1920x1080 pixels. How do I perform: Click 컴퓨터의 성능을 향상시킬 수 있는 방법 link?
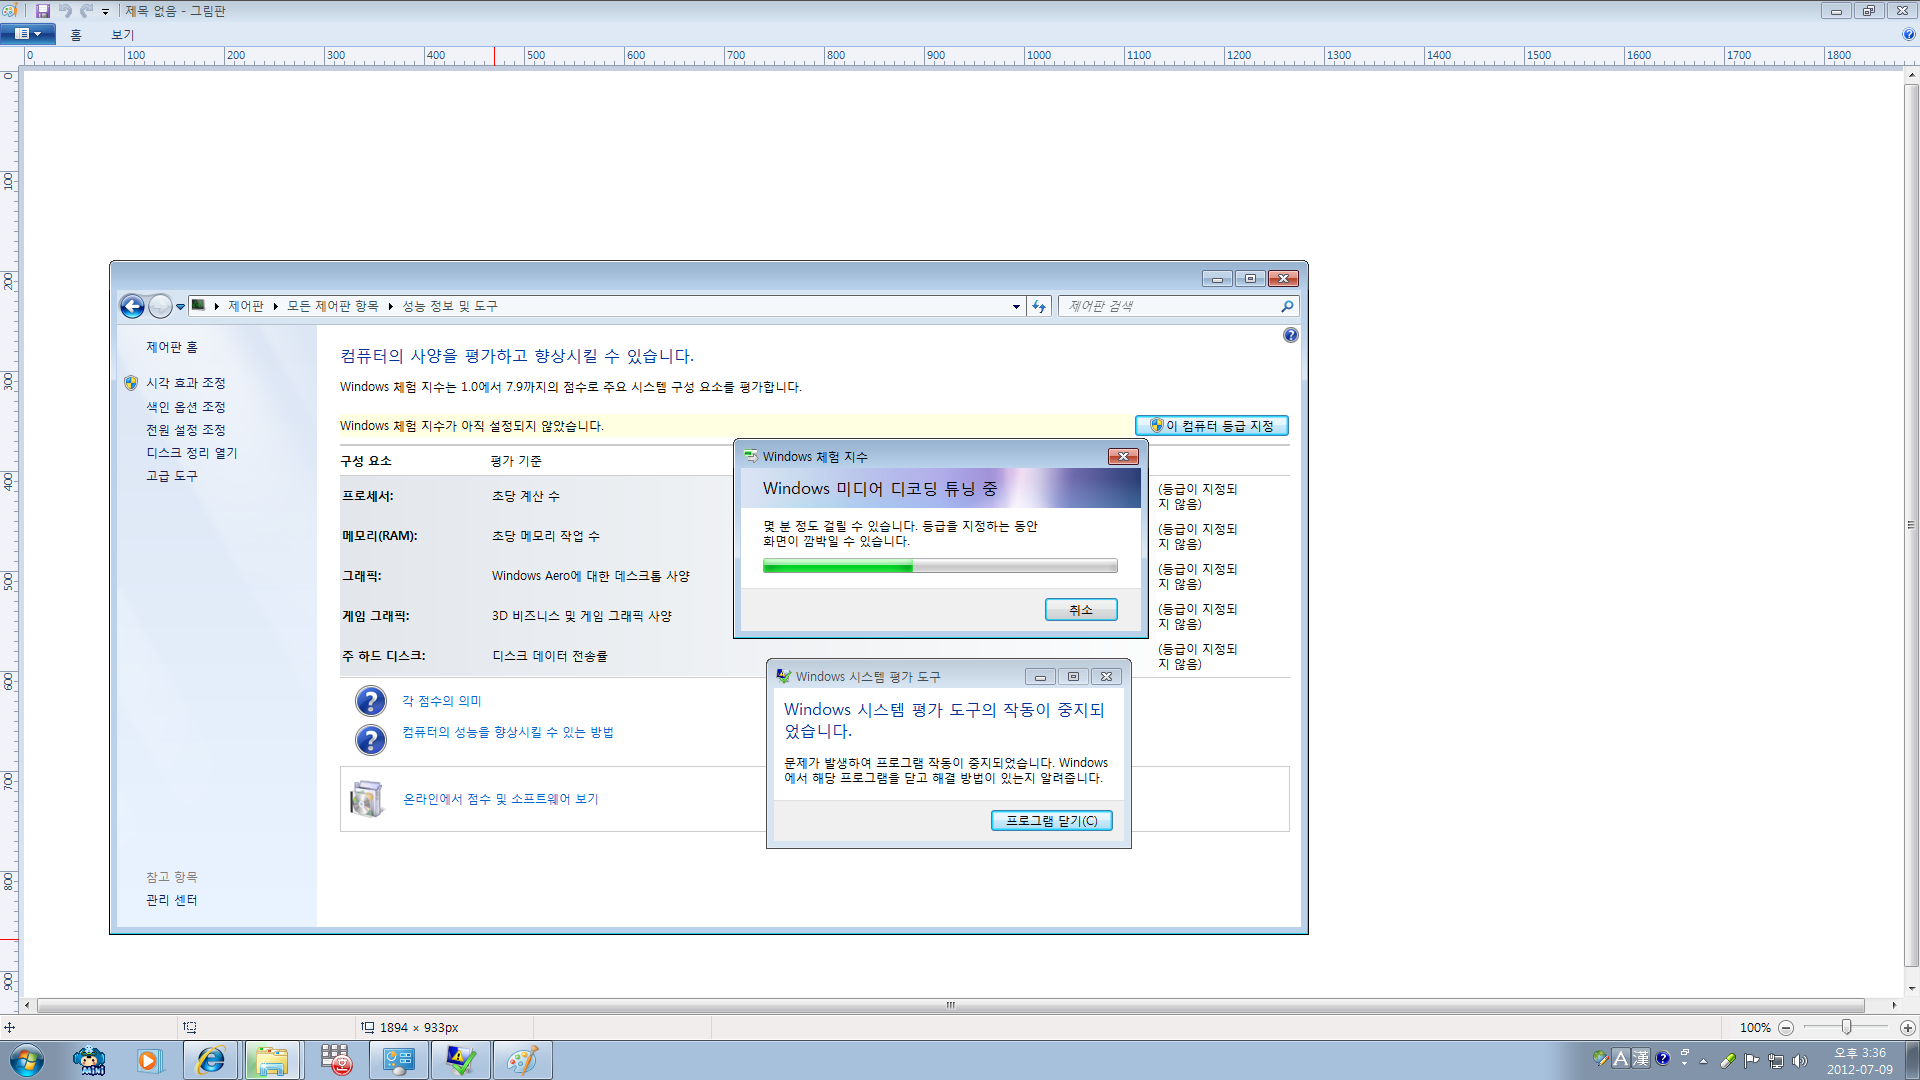[x=508, y=732]
